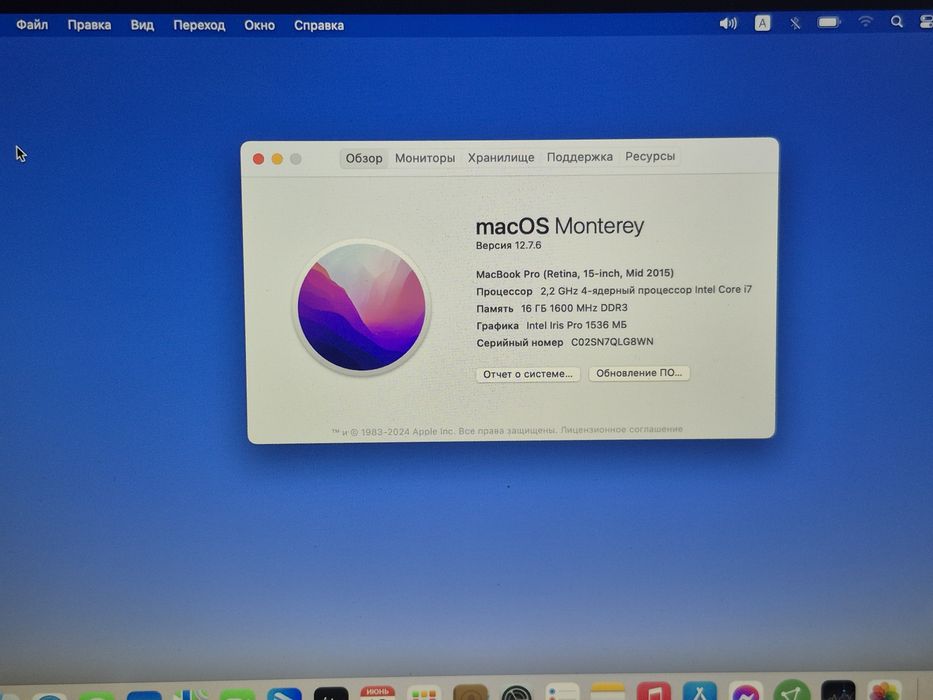Launch App Store from the Dock
The image size is (933, 700).
[699, 692]
